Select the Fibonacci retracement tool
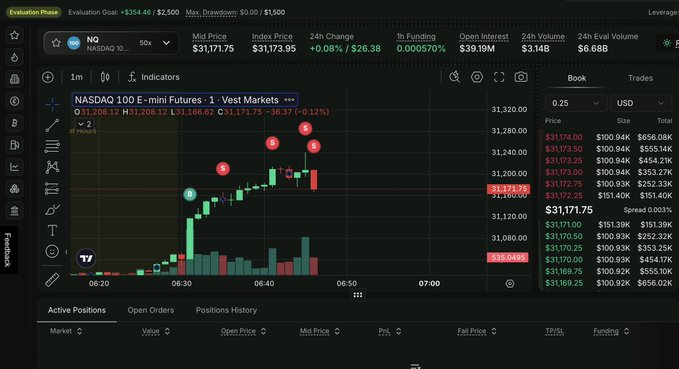The image size is (679, 369). coord(52,146)
